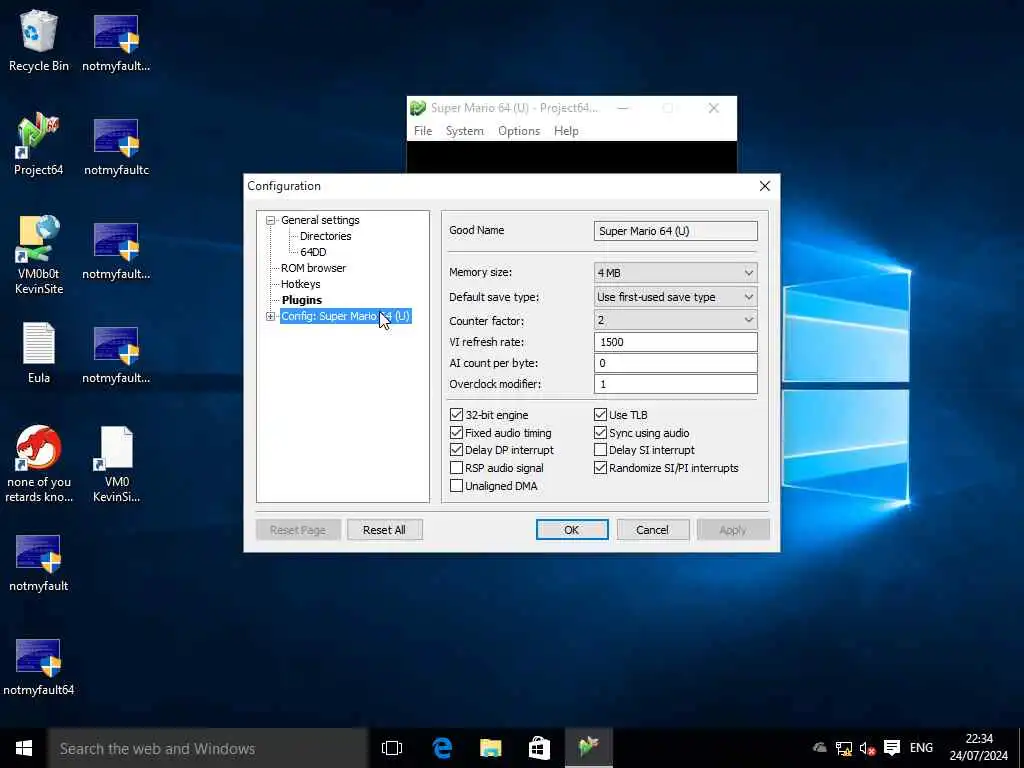Open the System menu in Project64
The image size is (1024, 768).
464,131
